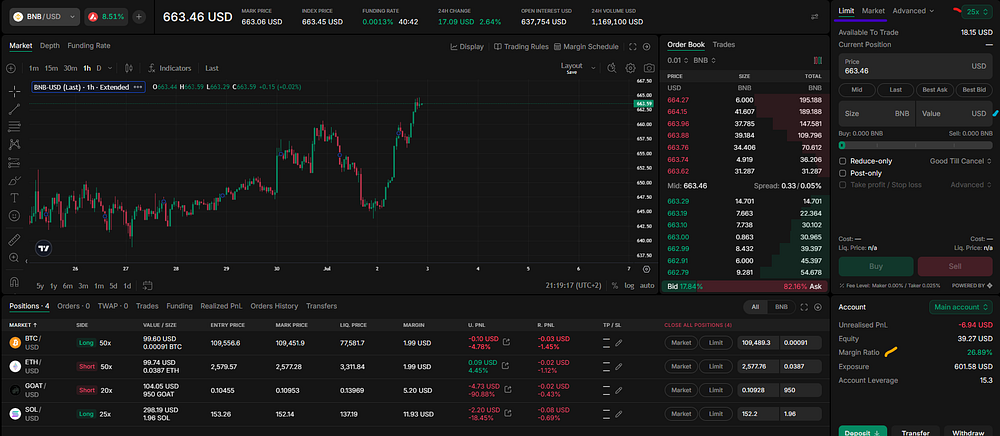Select the crosshair cursor tool
This screenshot has height=436, width=1000.
pos(14,91)
